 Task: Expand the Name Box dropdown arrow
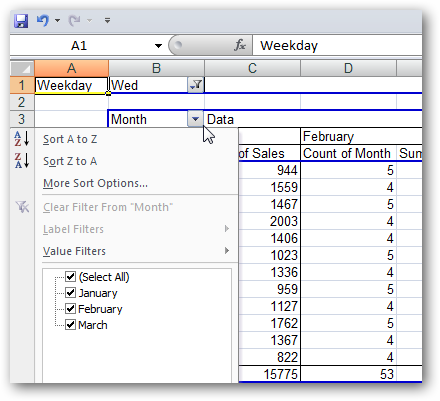tap(158, 46)
